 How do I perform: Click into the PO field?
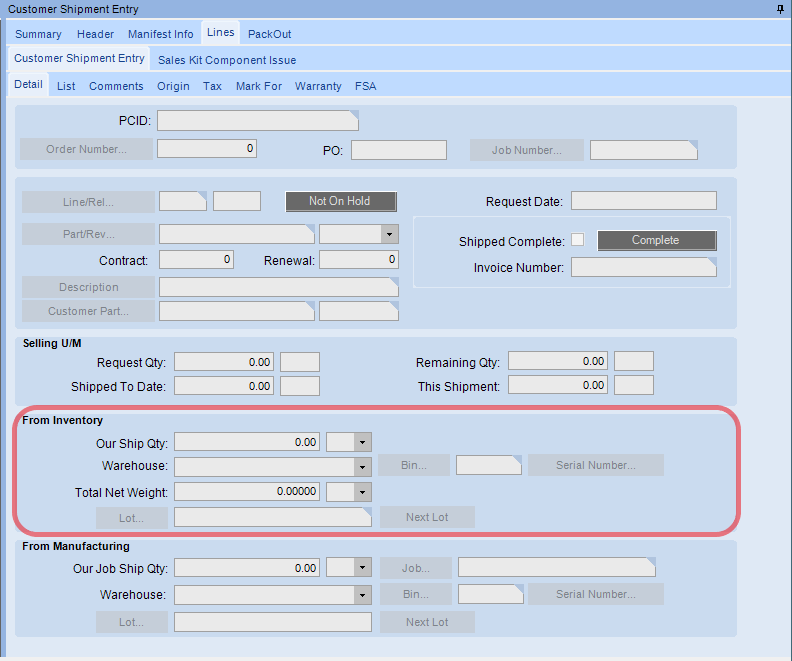(x=399, y=150)
